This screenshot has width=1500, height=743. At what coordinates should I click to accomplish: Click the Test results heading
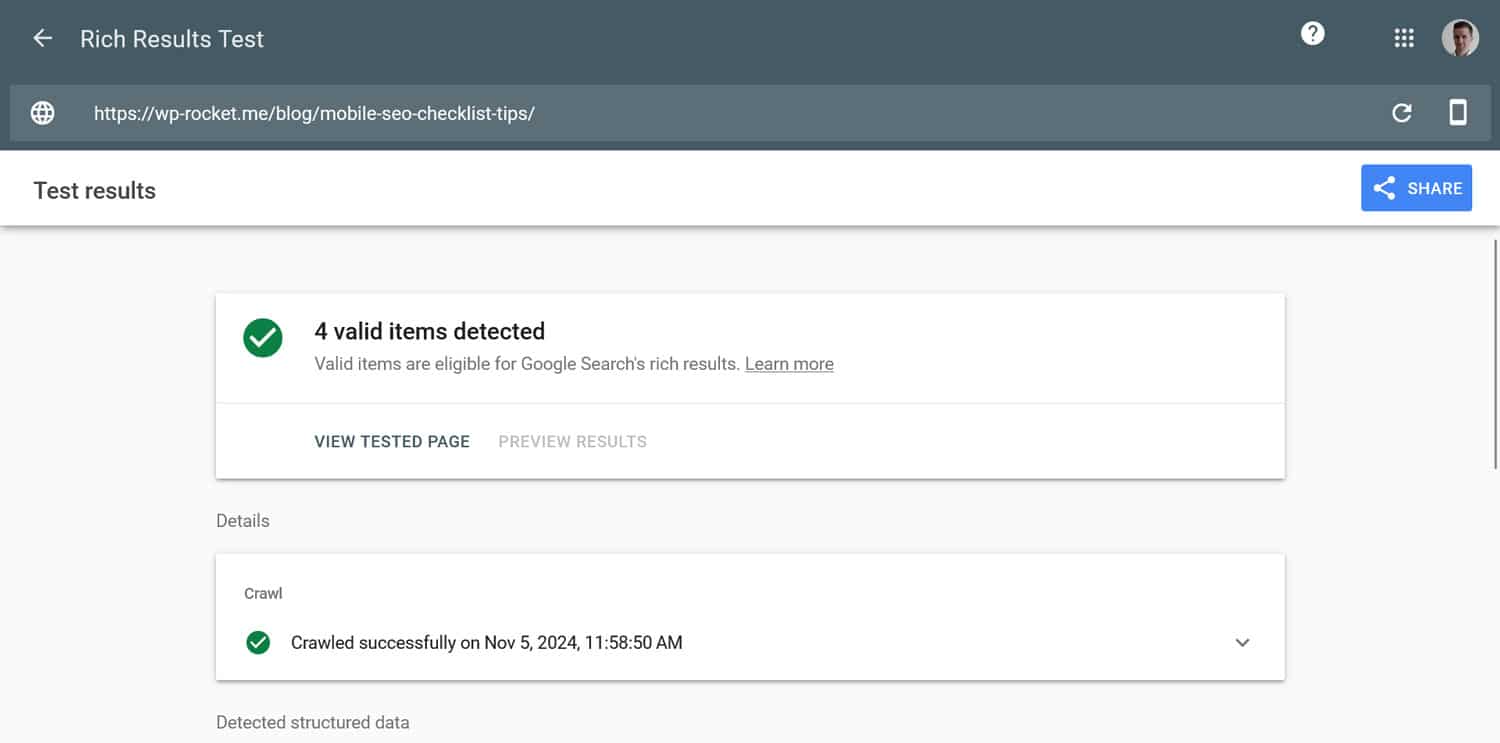[x=94, y=189]
